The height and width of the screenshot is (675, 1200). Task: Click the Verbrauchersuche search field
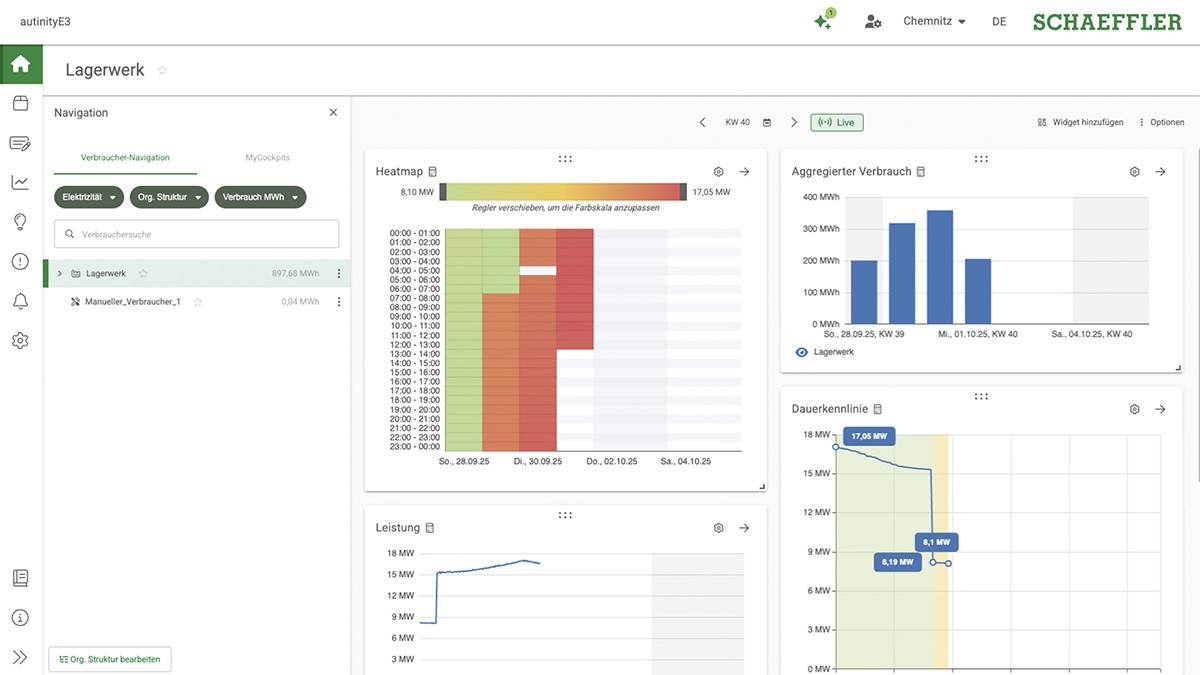tap(196, 234)
